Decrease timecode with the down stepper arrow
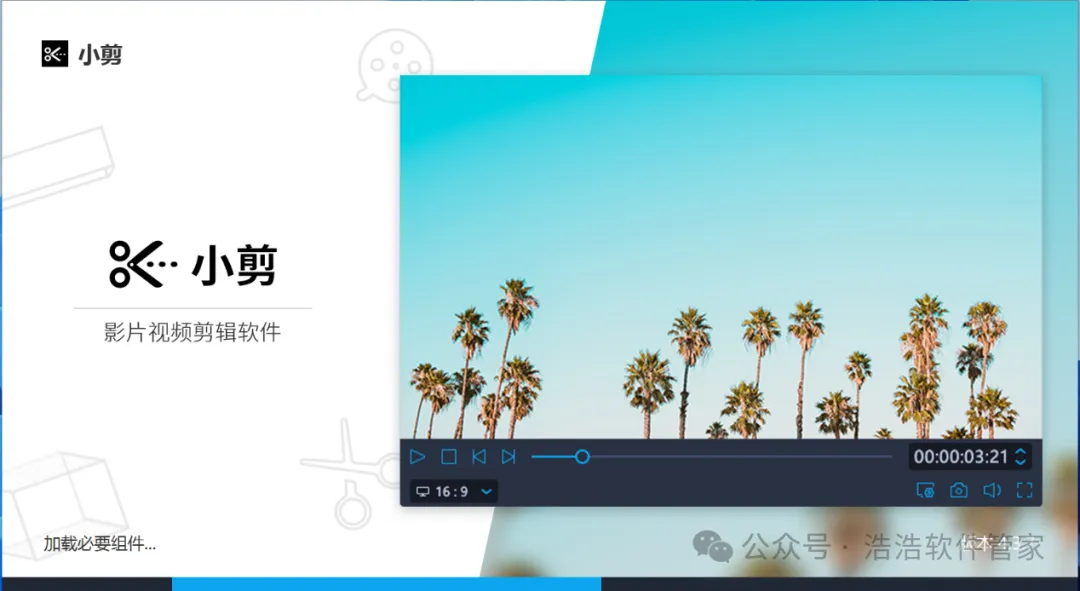 (1021, 462)
